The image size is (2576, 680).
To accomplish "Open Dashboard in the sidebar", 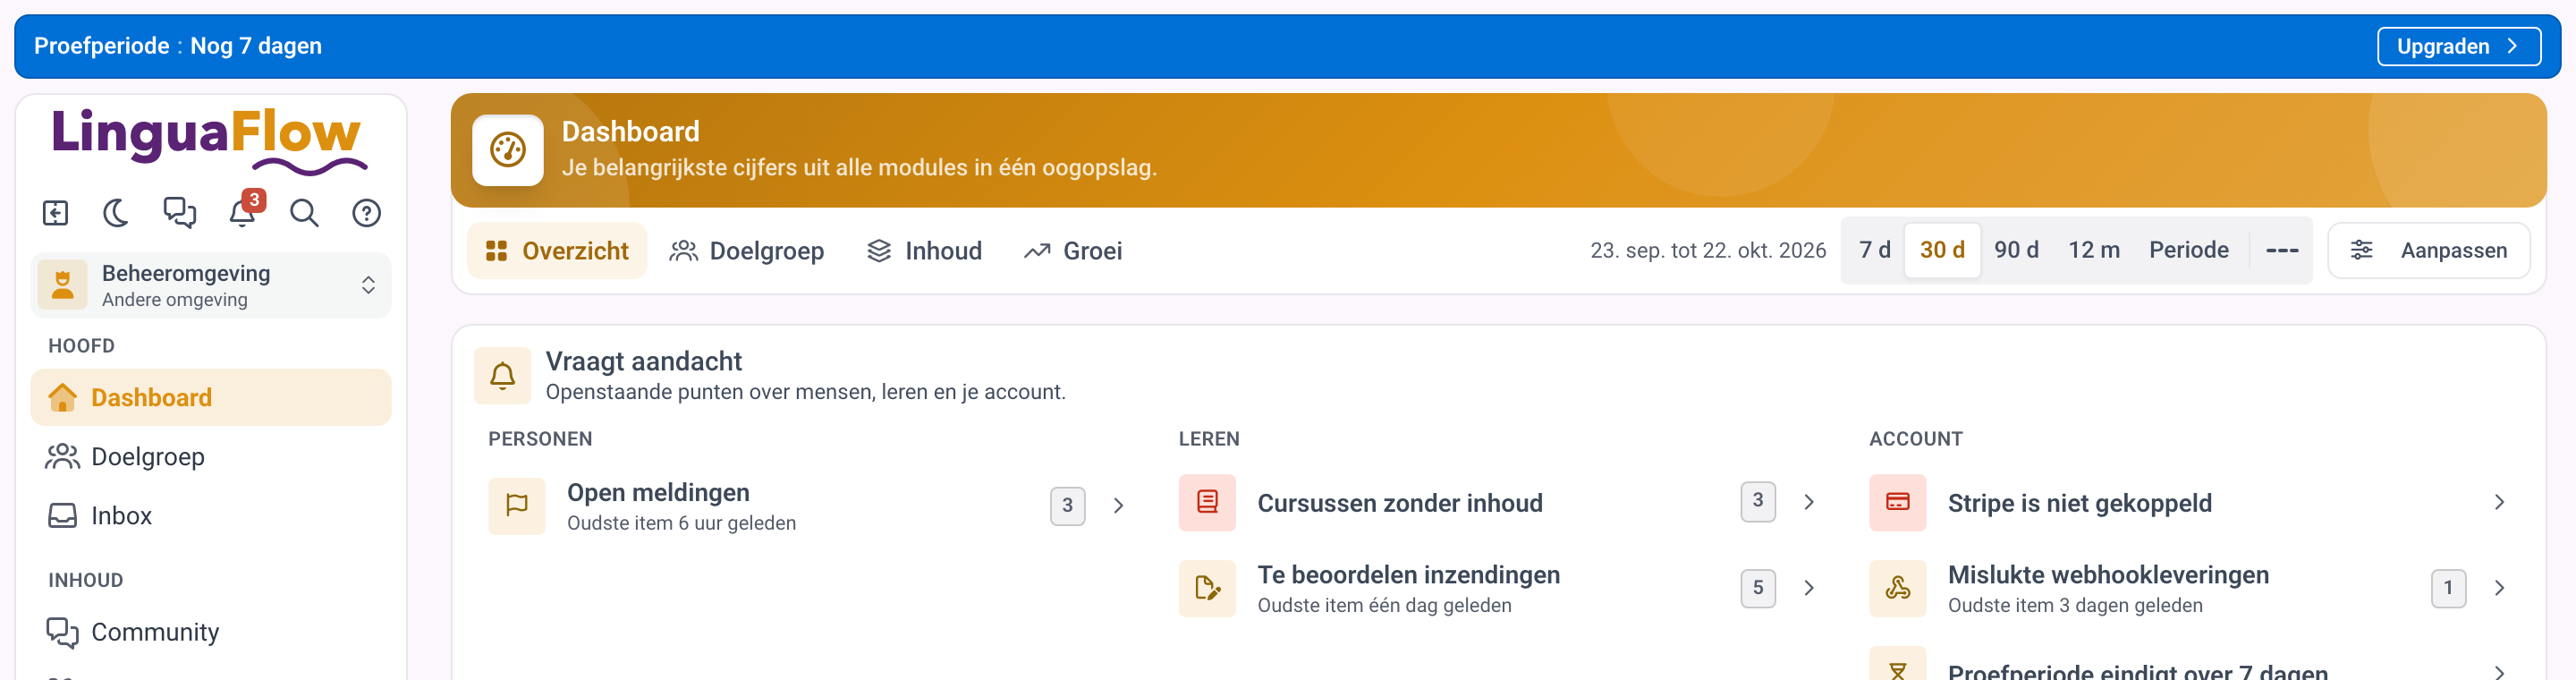I will coord(211,398).
